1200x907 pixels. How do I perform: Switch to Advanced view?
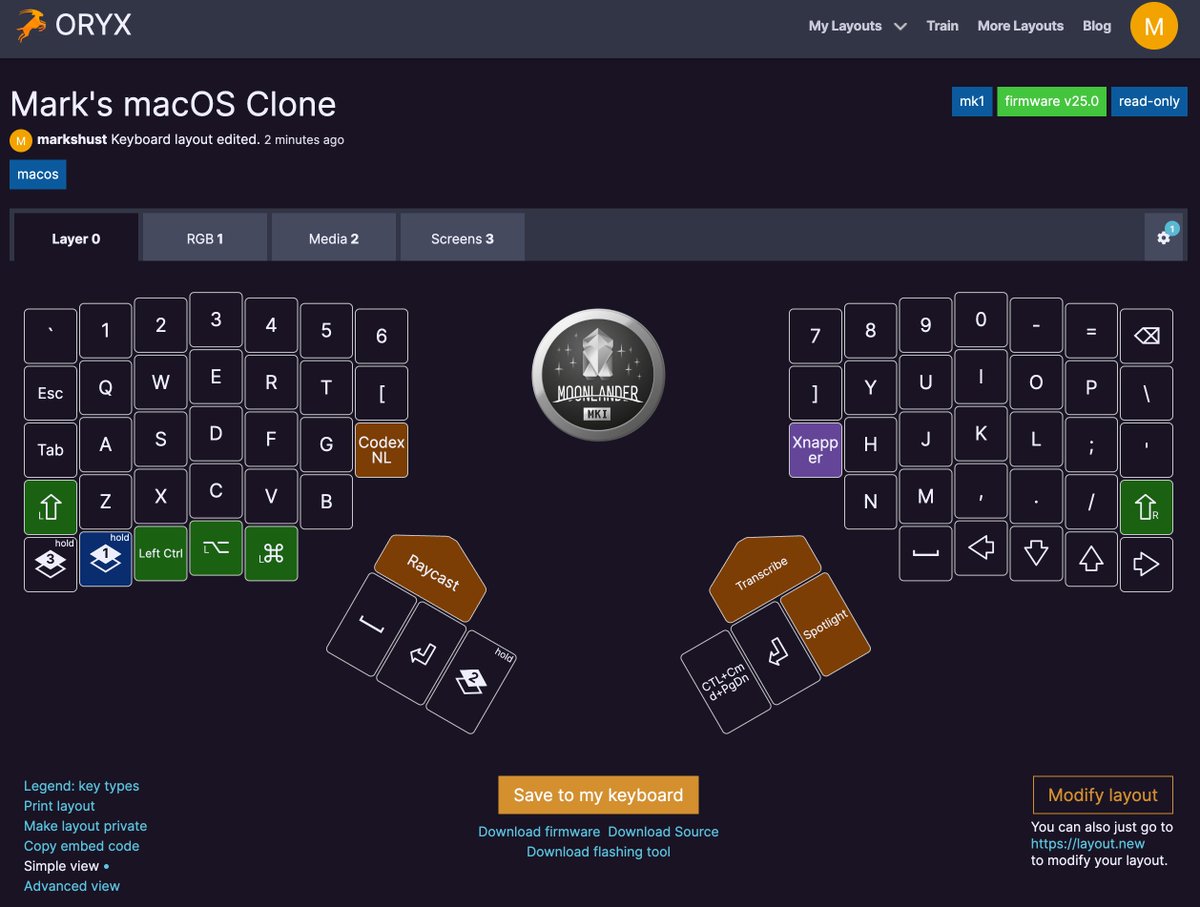pyautogui.click(x=72, y=886)
